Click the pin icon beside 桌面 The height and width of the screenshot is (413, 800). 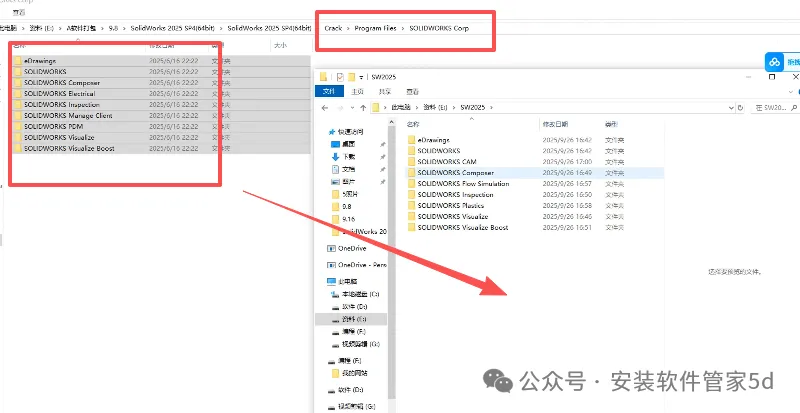pos(383,144)
